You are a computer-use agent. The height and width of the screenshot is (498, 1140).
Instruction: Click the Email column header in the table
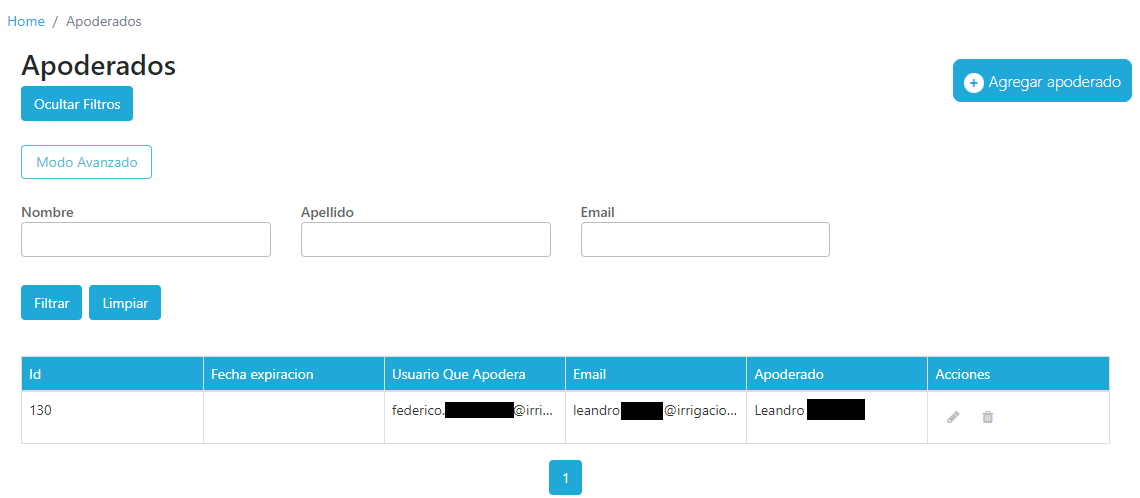[590, 374]
